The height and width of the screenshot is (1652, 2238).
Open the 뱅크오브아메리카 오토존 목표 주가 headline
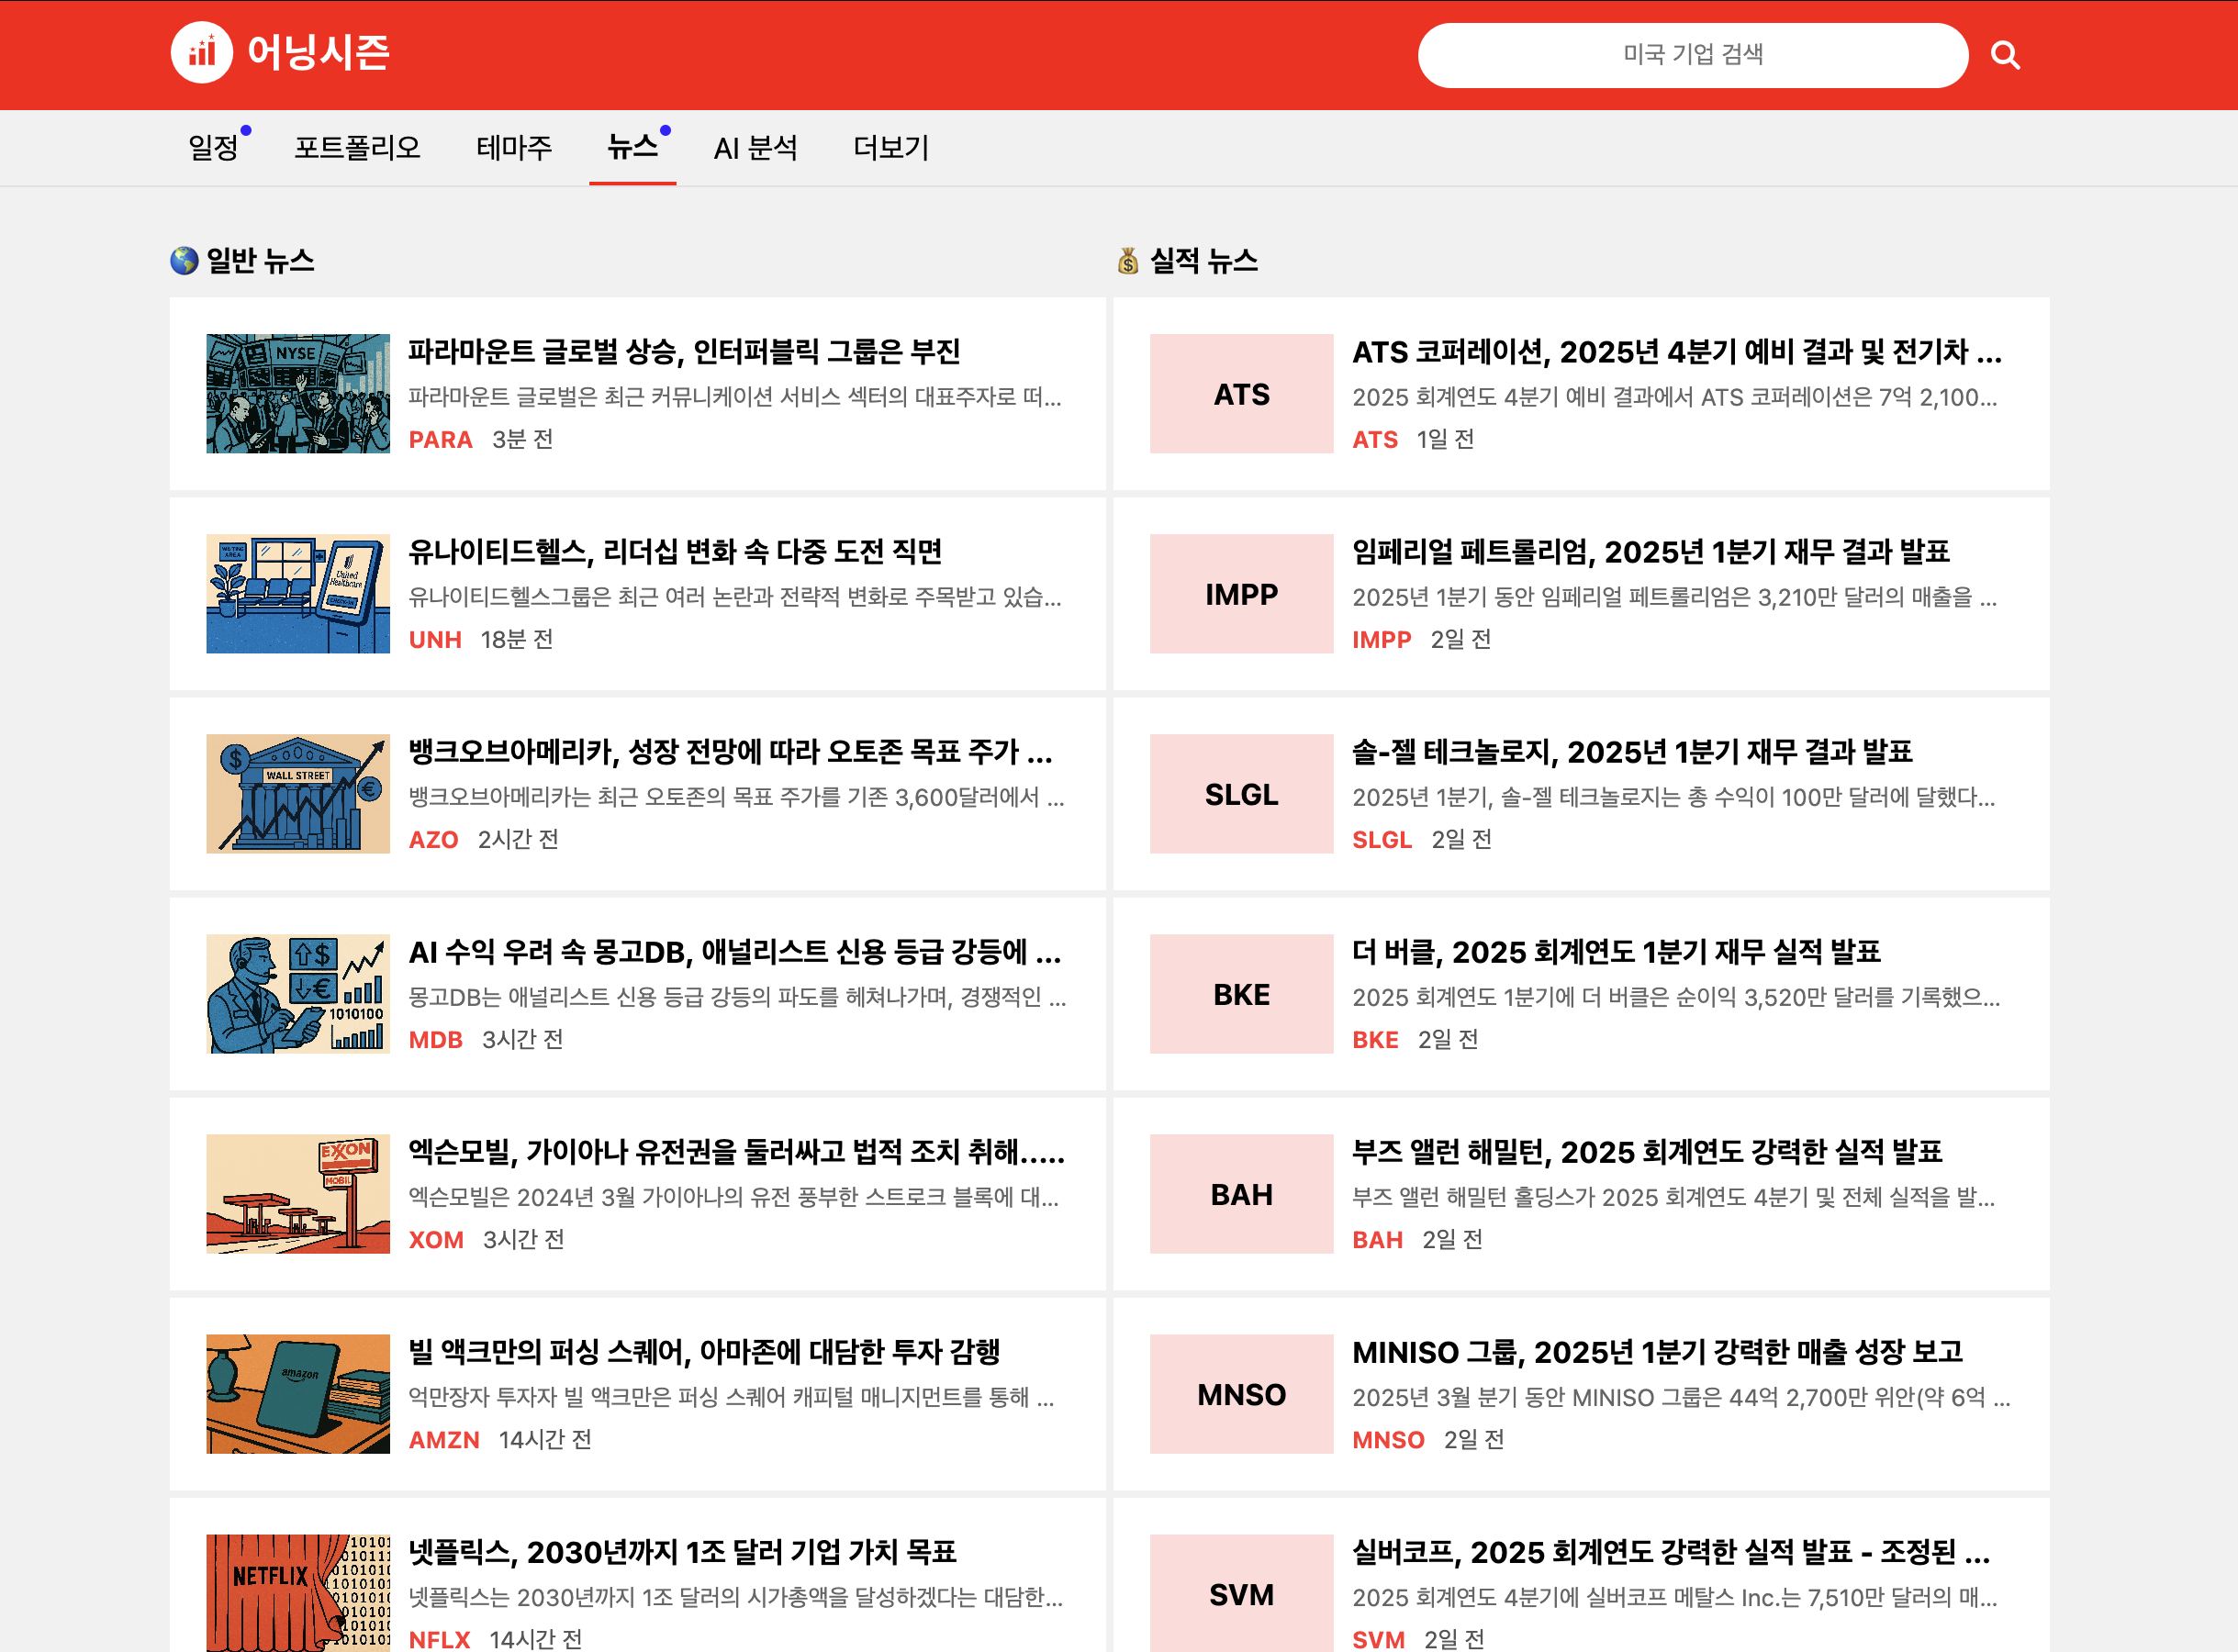[x=731, y=751]
